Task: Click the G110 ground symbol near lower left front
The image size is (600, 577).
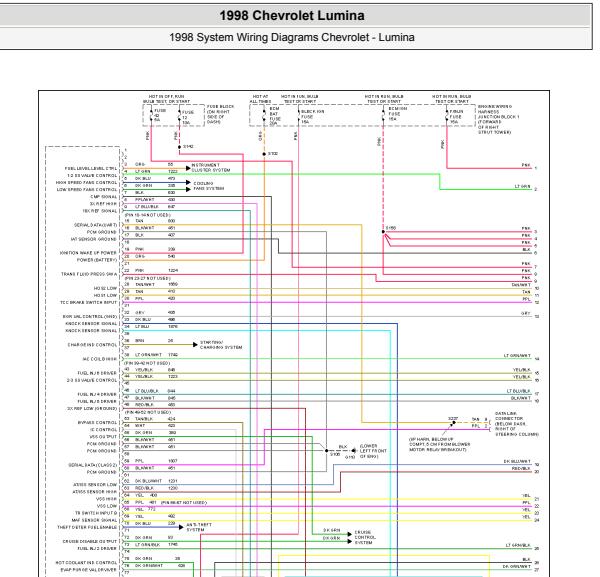Action: [x=354, y=451]
